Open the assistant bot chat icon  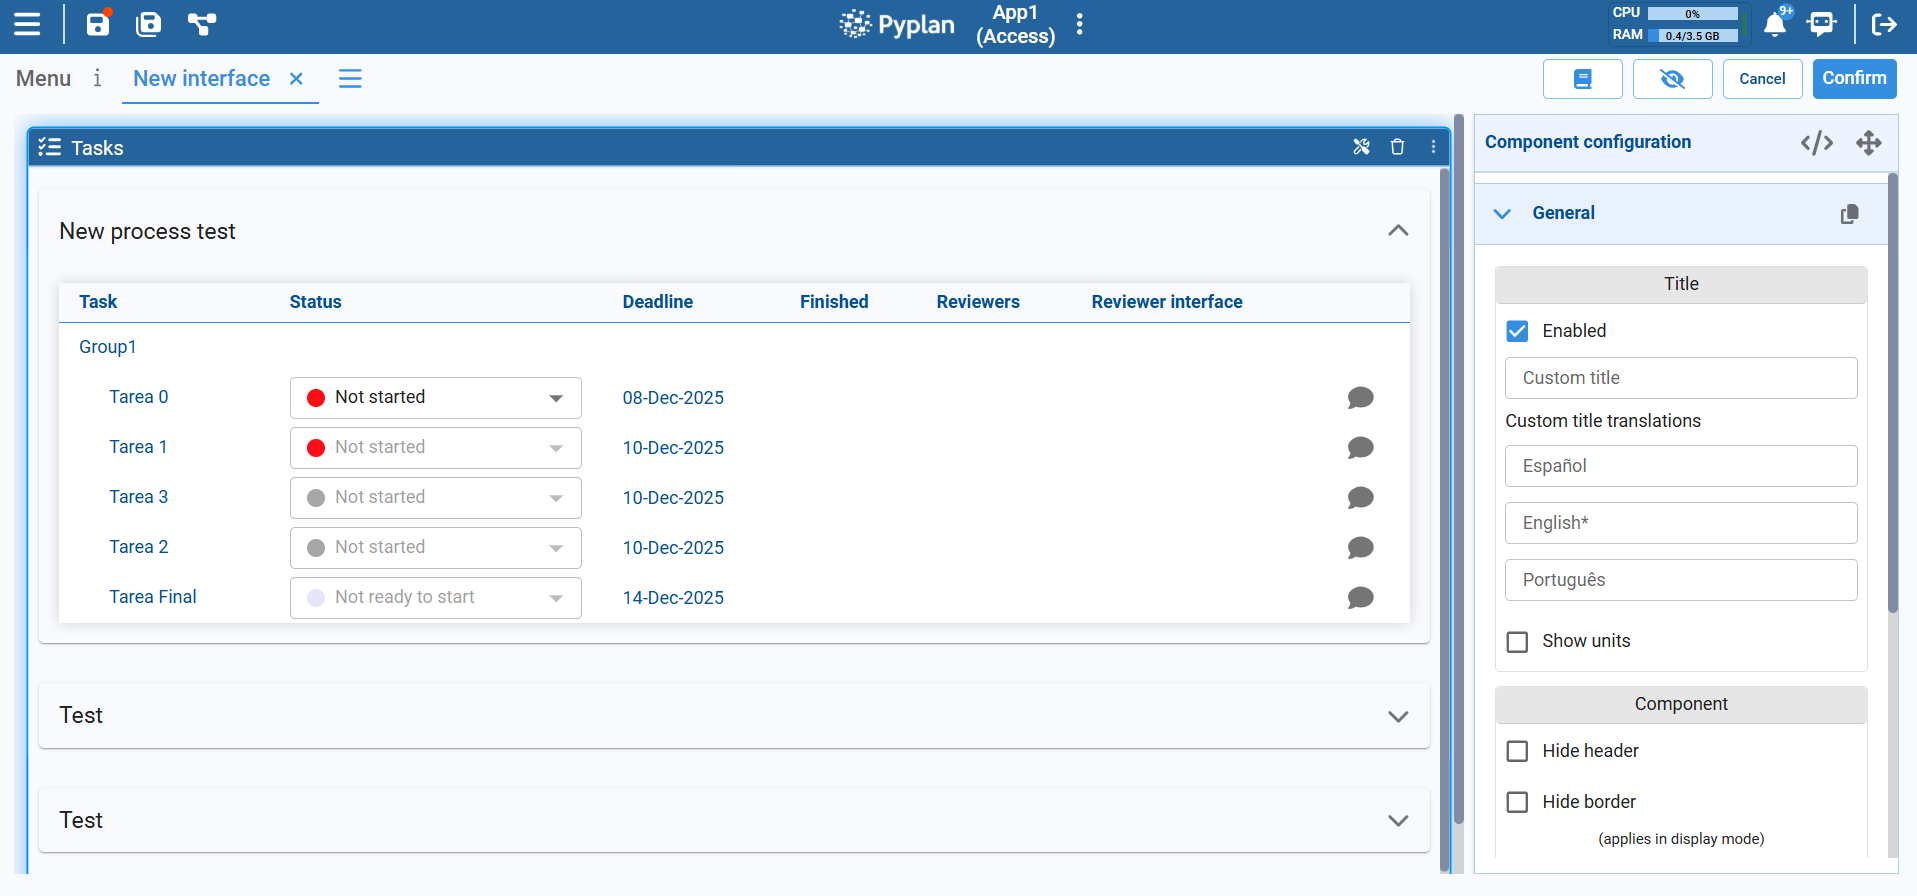click(x=1822, y=25)
